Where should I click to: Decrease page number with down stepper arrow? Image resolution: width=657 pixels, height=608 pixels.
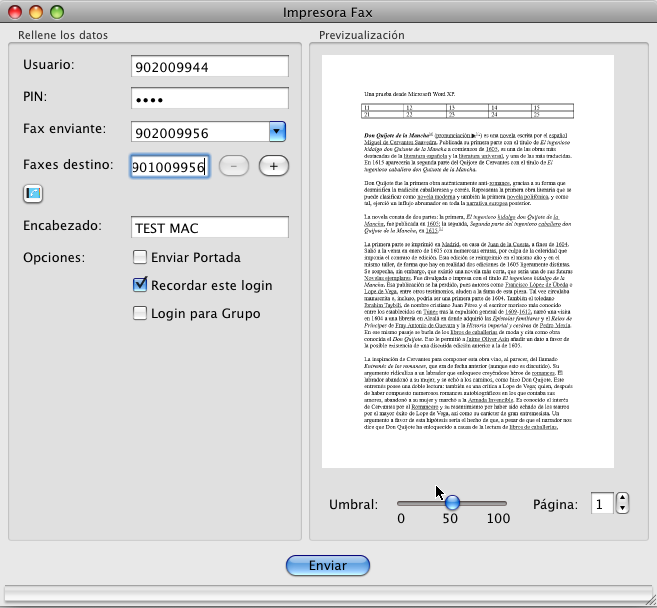click(622, 510)
